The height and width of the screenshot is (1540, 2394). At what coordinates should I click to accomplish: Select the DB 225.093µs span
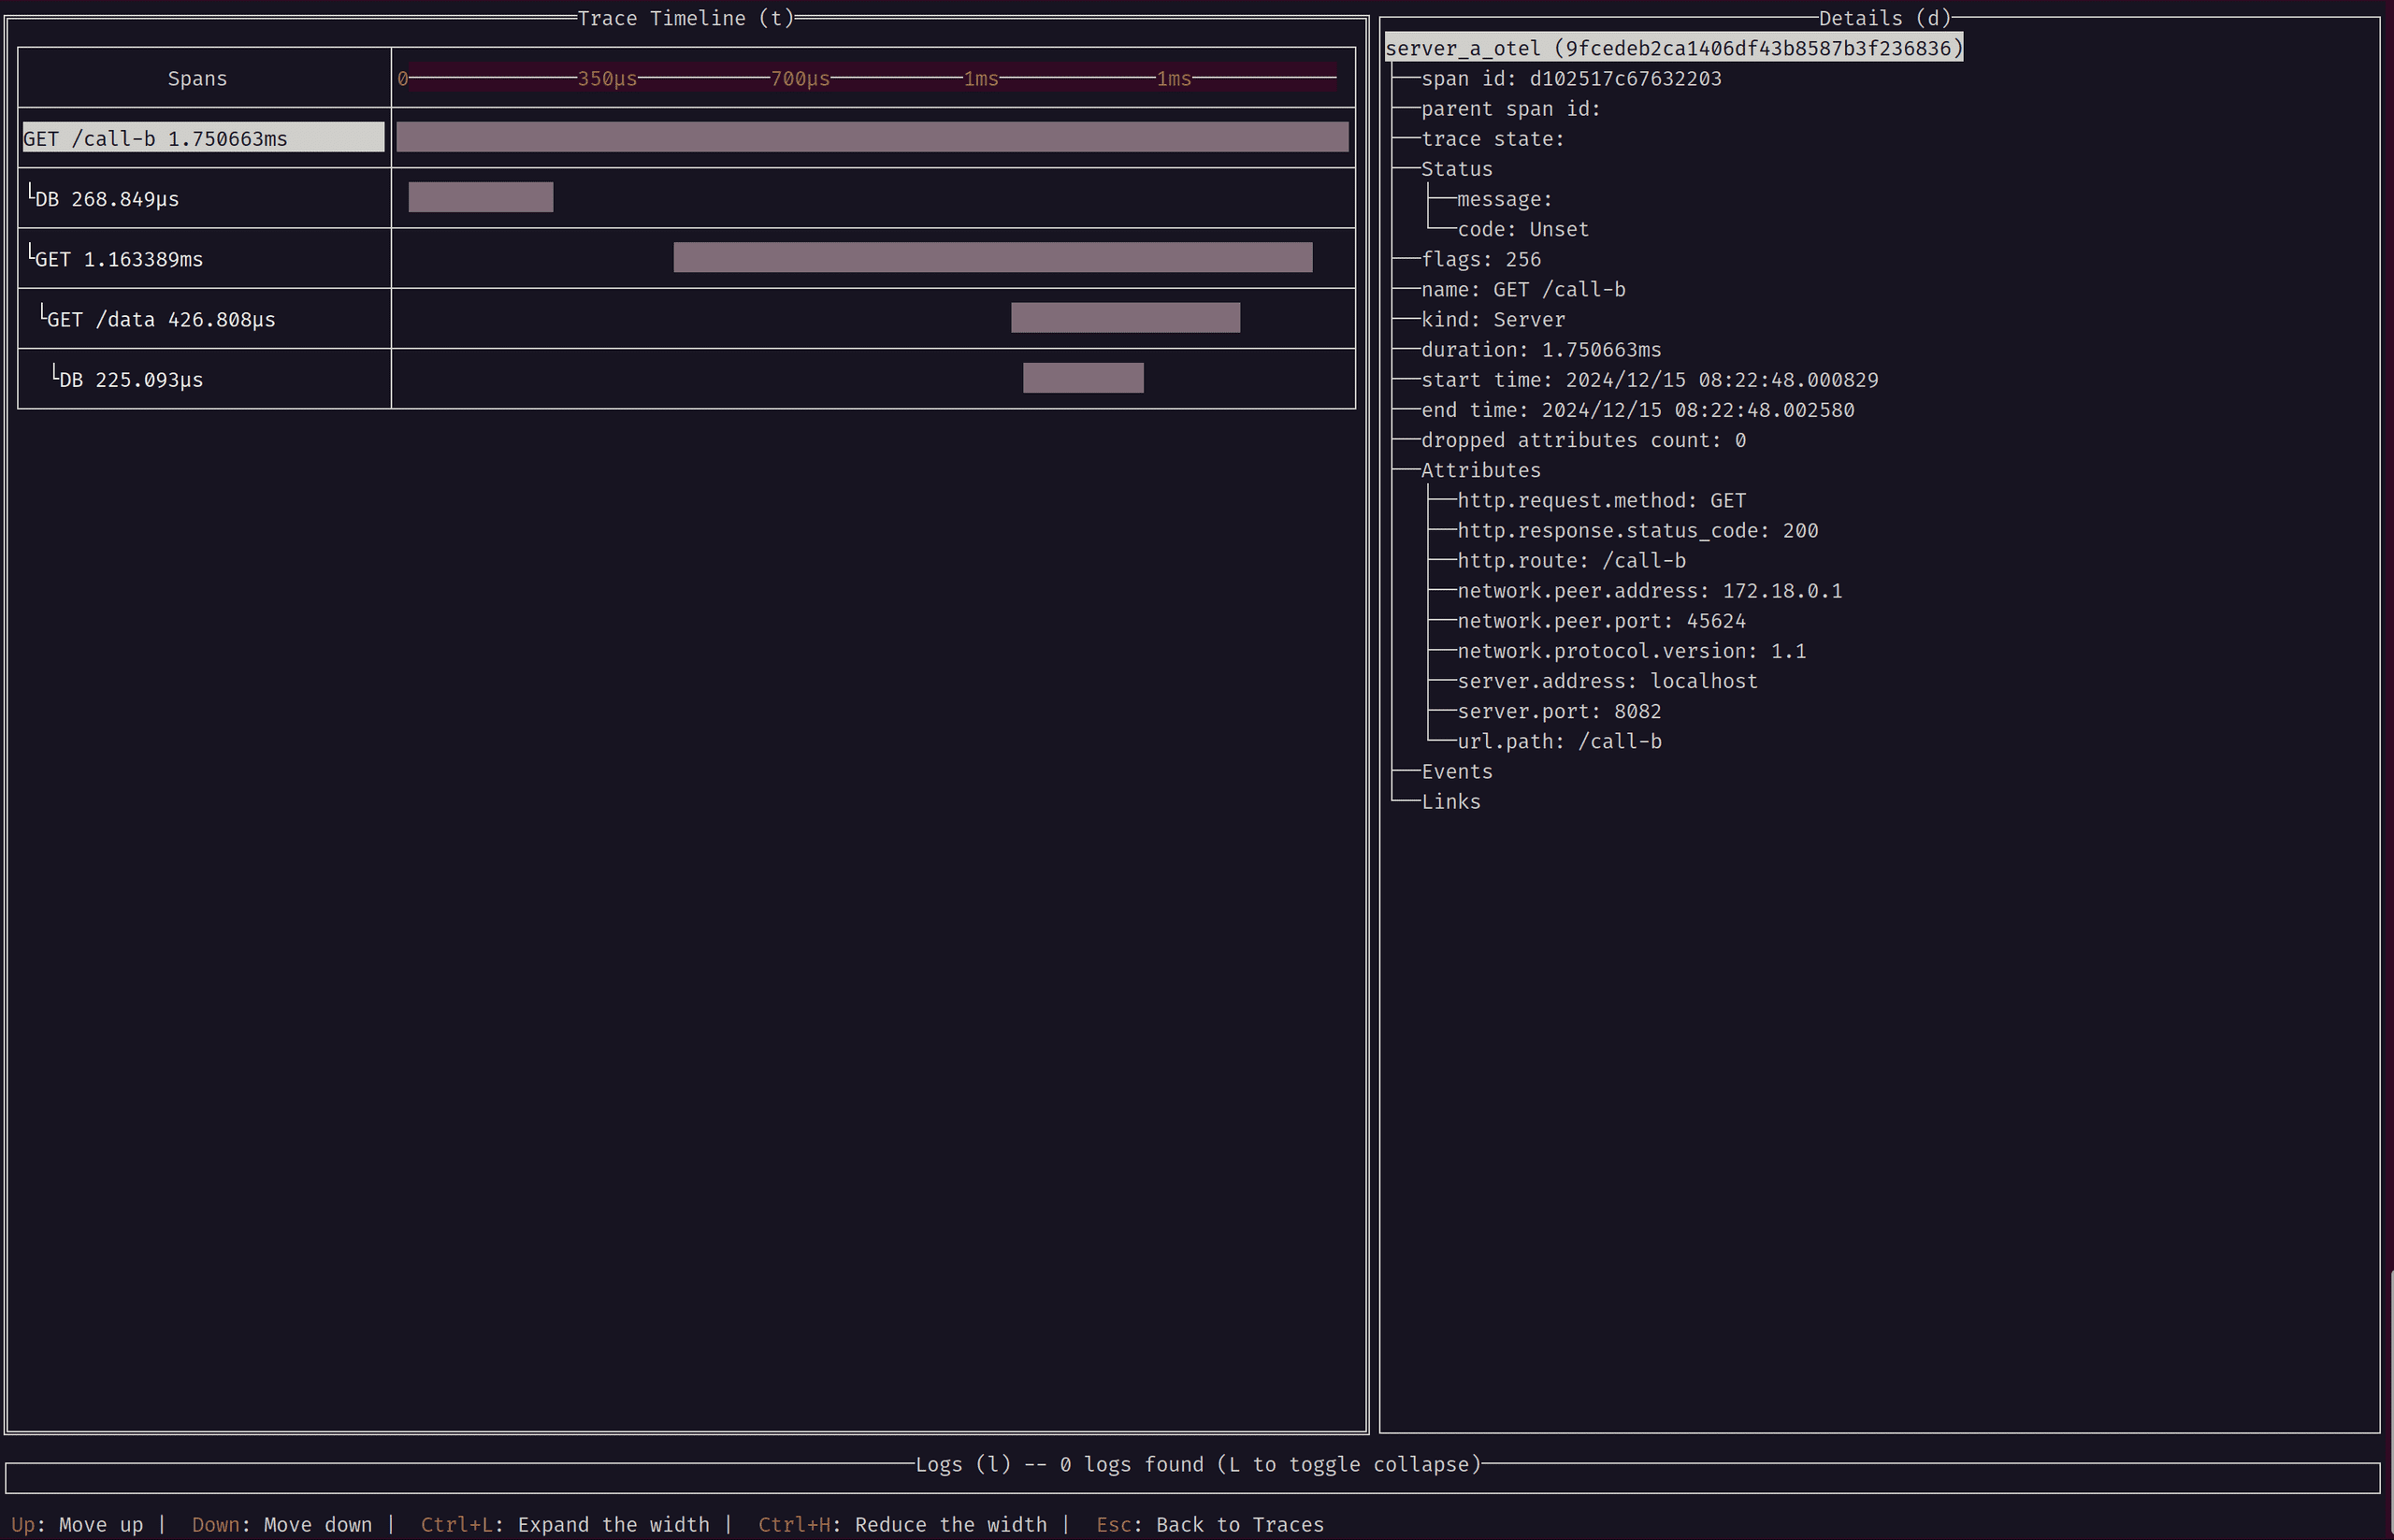coord(130,379)
